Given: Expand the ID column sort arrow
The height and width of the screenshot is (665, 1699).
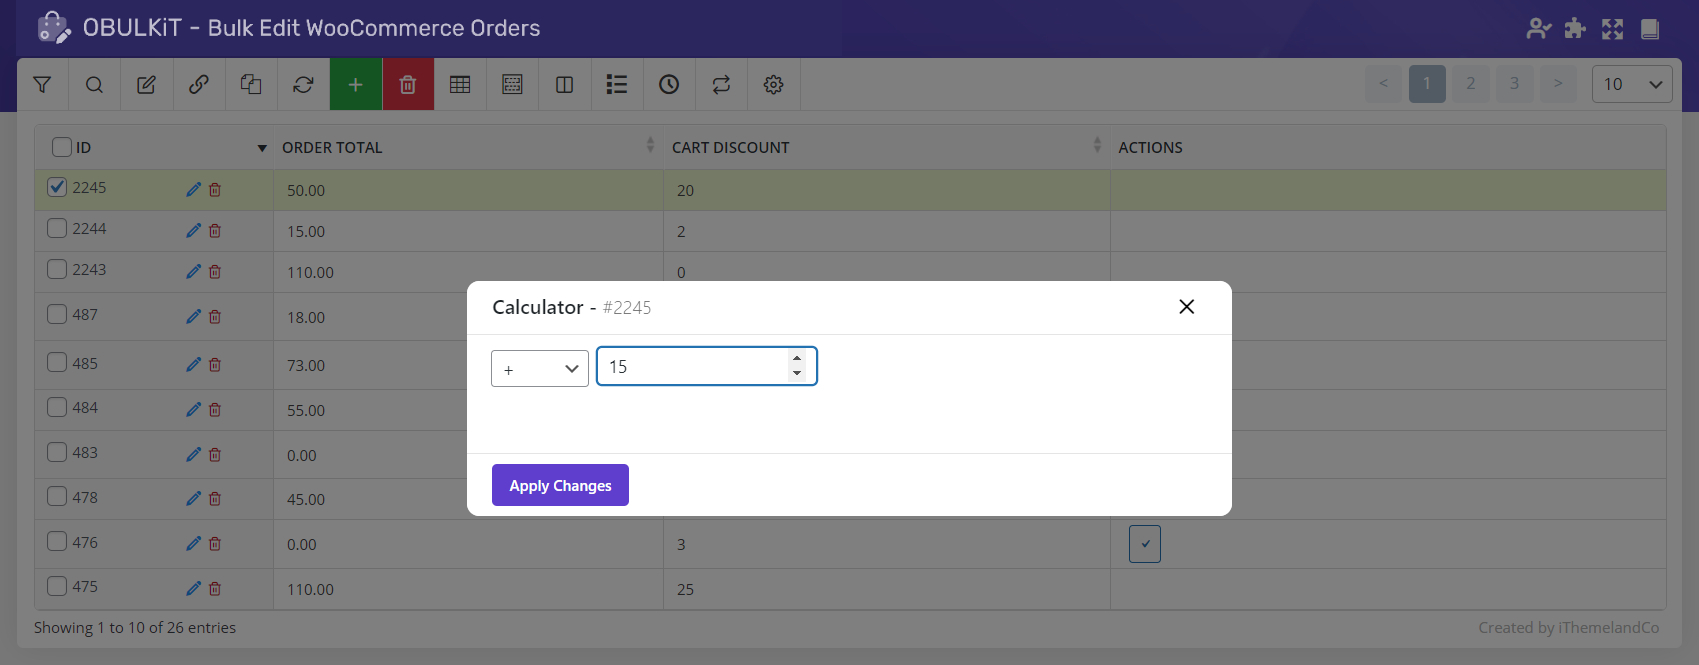Looking at the screenshot, I should coord(262,148).
